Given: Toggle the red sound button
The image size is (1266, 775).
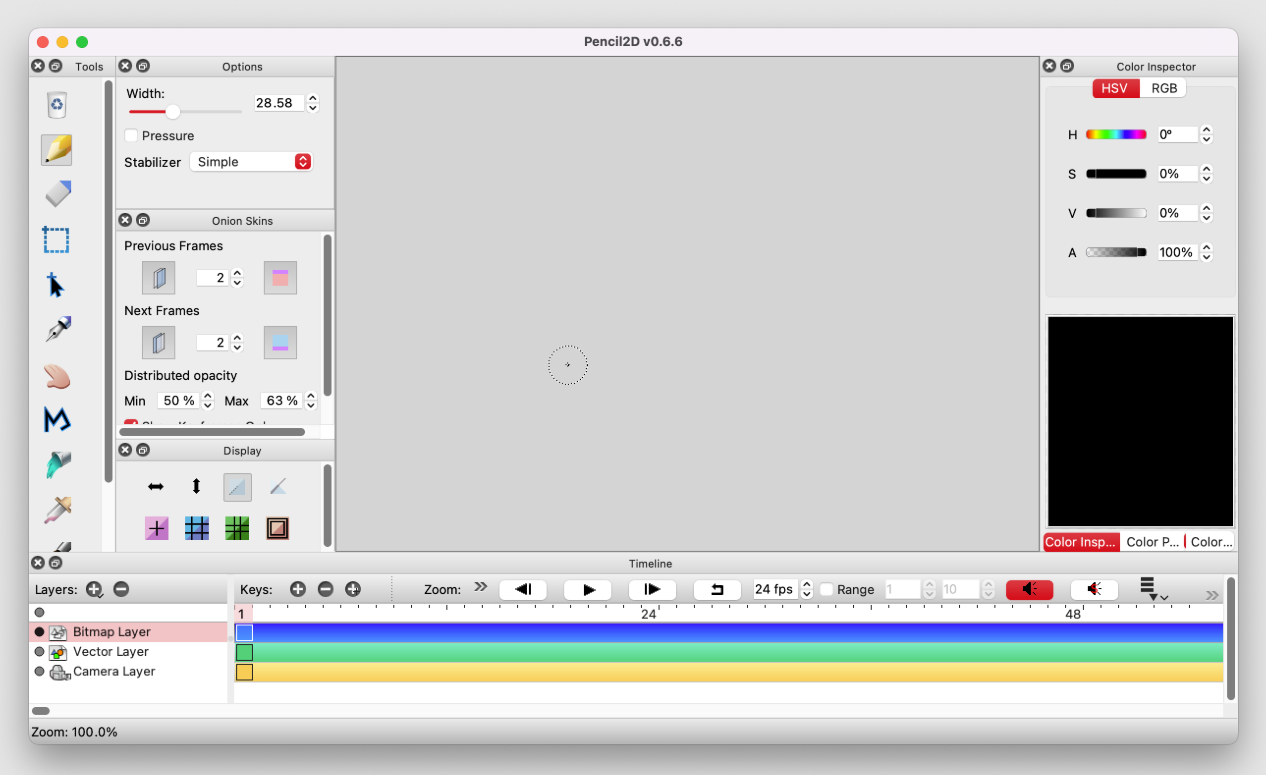Looking at the screenshot, I should coord(1030,590).
